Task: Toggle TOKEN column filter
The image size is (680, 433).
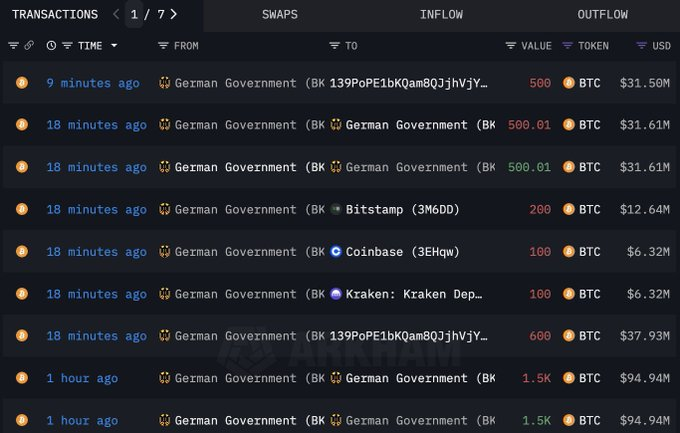Action: (567, 46)
